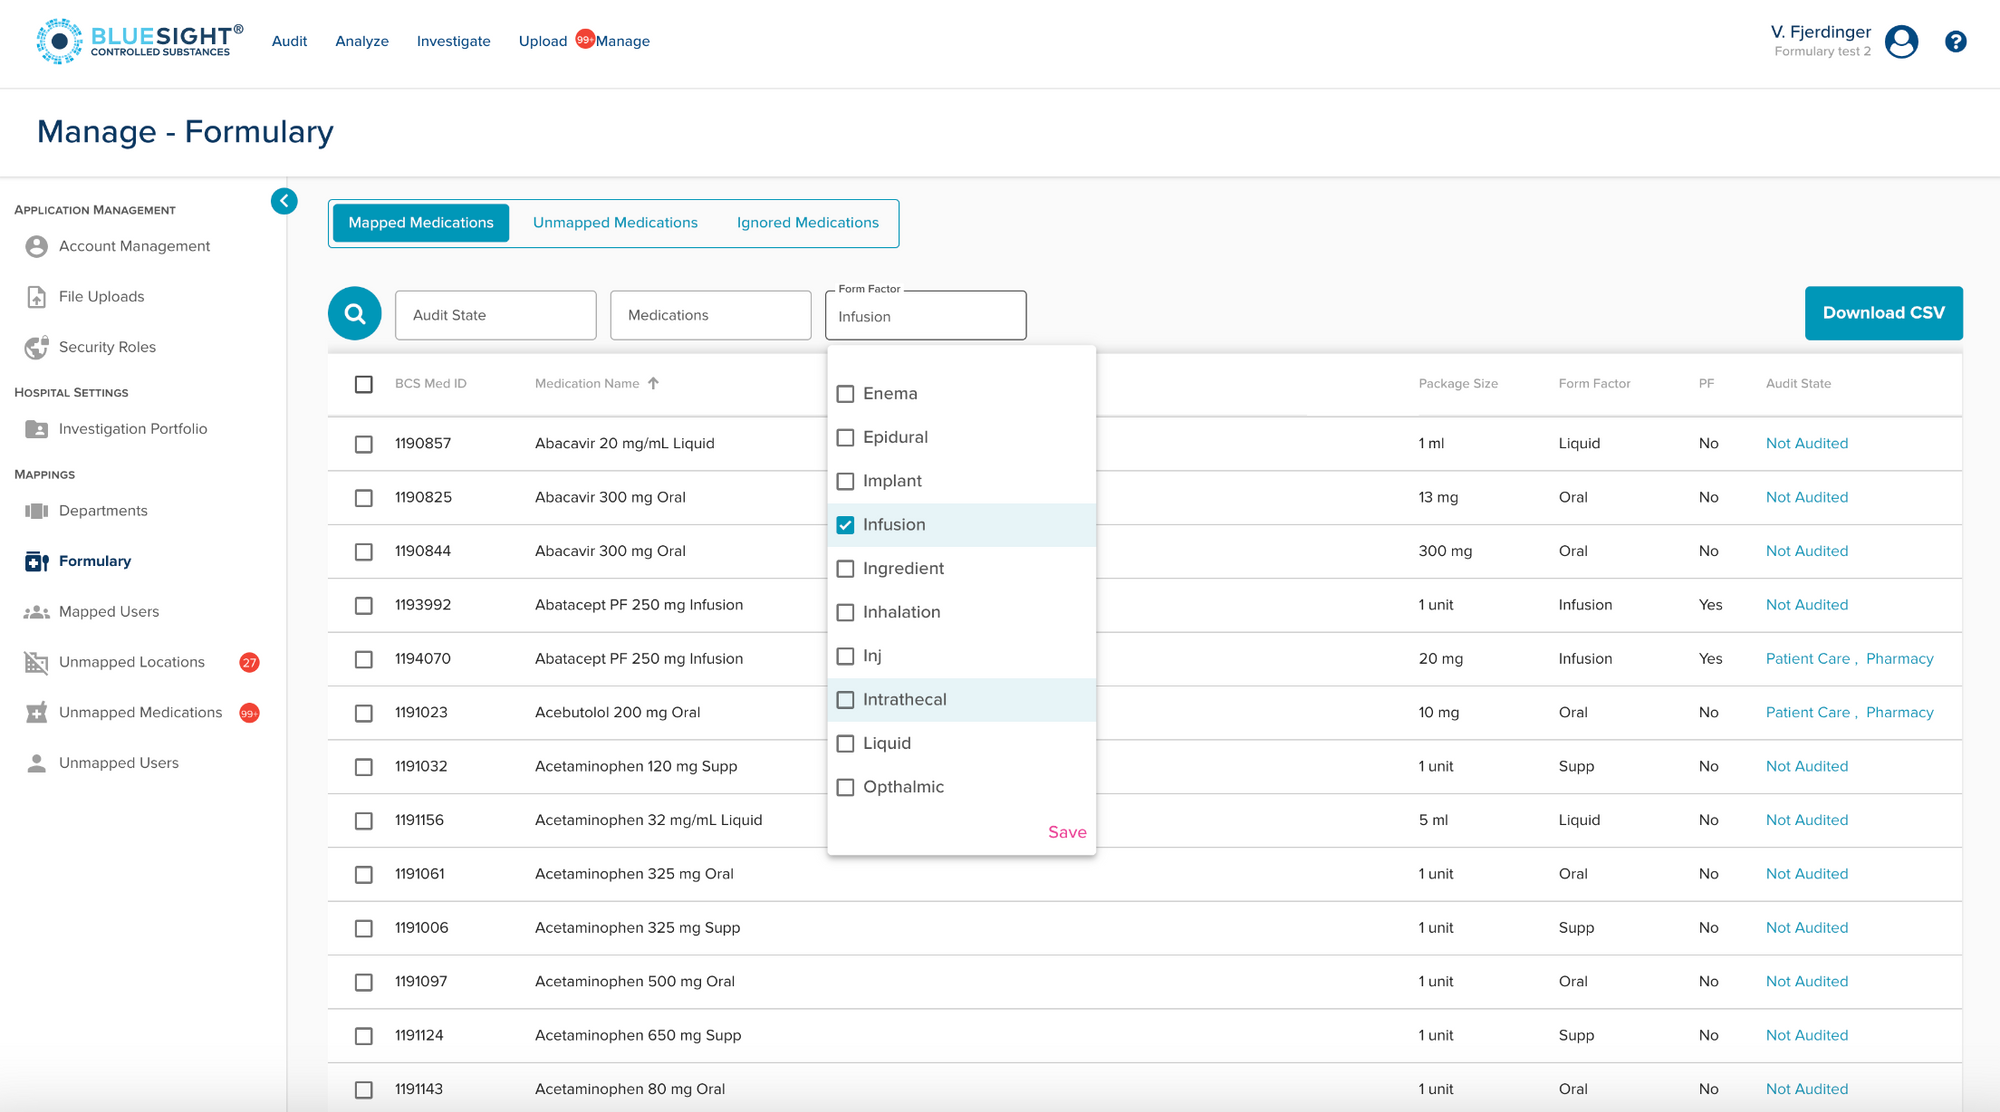Select row checkbox for 1190857
This screenshot has height=1112, width=2000.
click(x=364, y=444)
